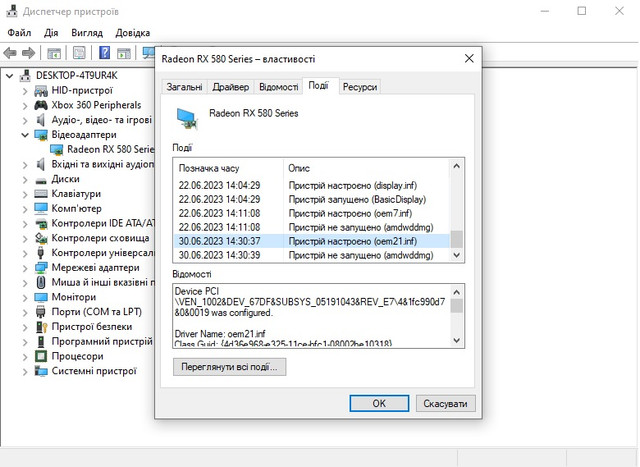Click the HID-пристрої category icon

[x=41, y=91]
